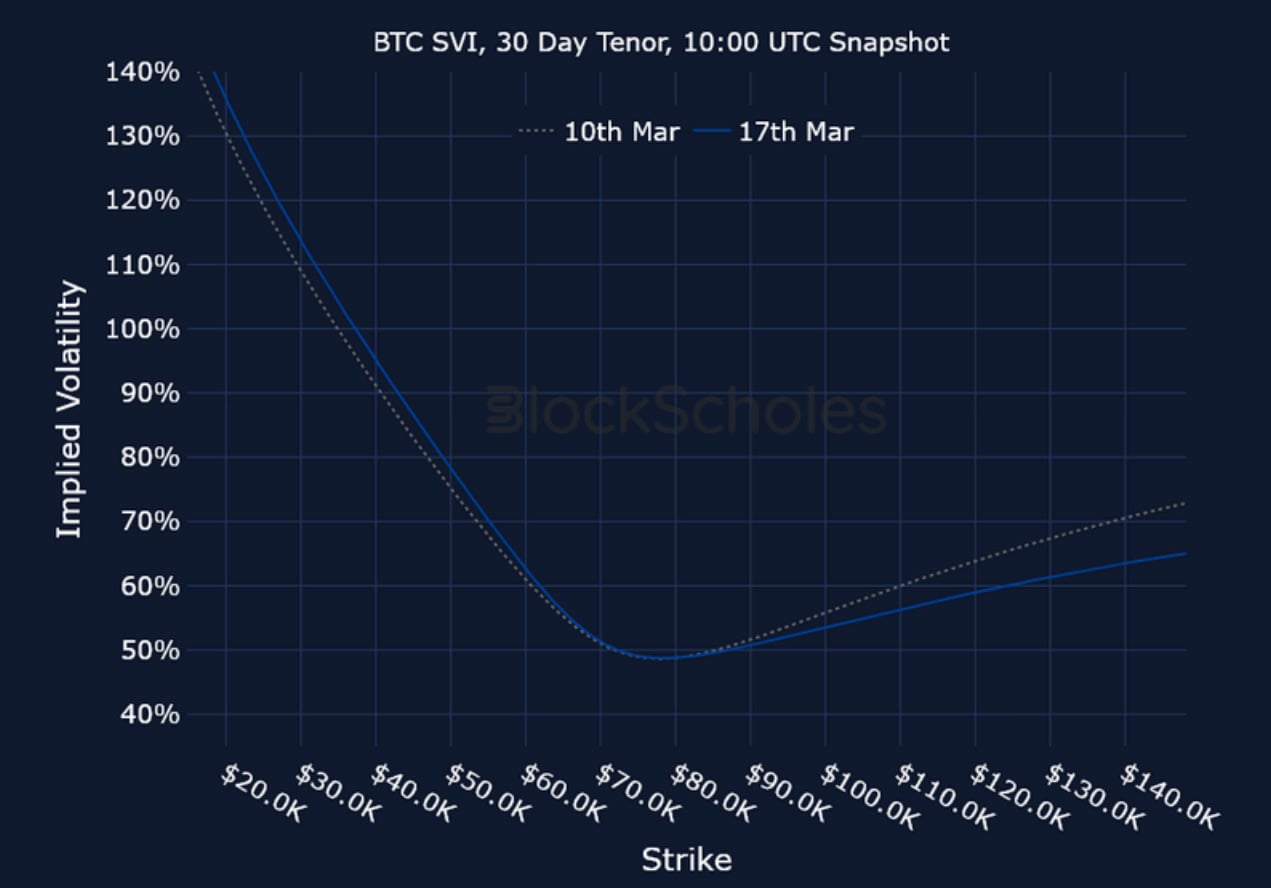The image size is (1271, 888).
Task: Click the 40% y-axis tick label
Action: (x=150, y=715)
